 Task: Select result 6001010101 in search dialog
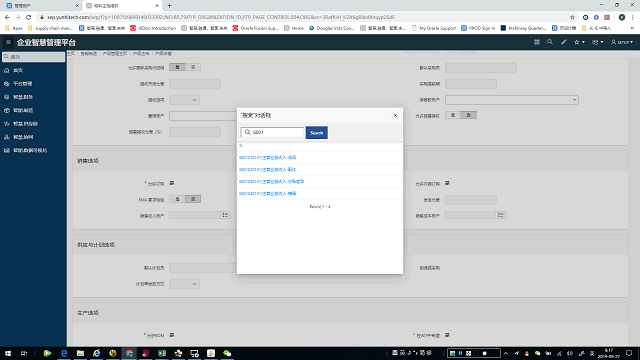(x=267, y=158)
